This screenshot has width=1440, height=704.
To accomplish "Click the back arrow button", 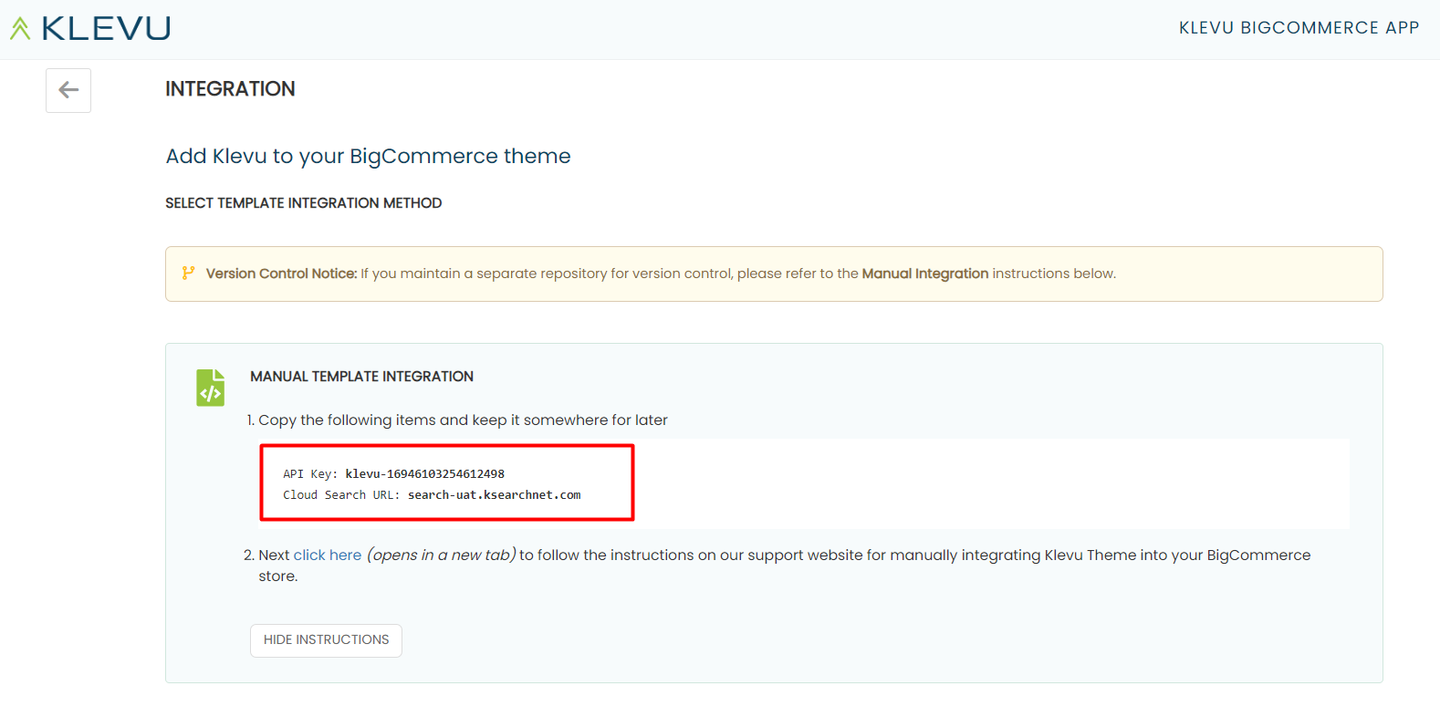I will click(x=68, y=90).
